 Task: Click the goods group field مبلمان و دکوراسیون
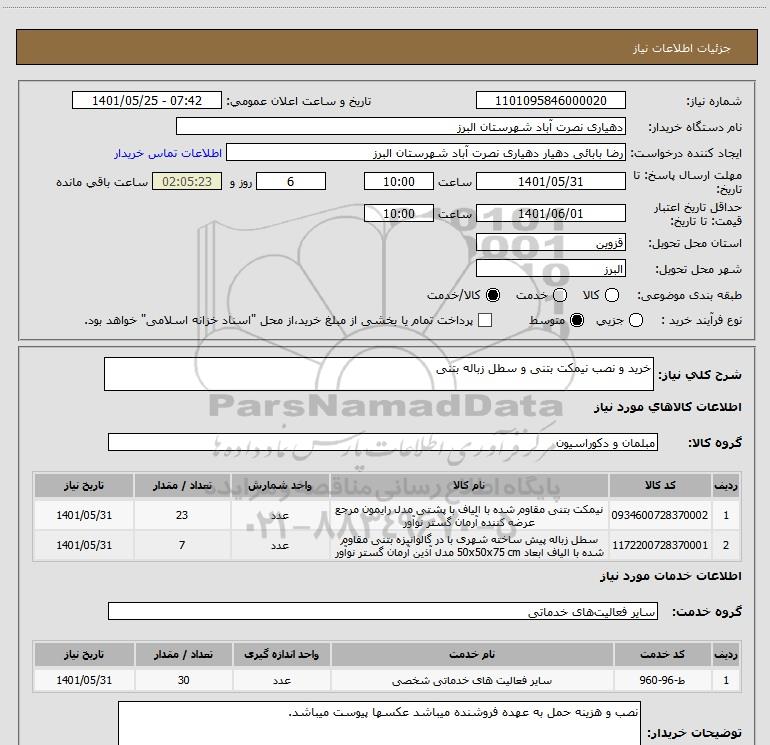tap(383, 442)
